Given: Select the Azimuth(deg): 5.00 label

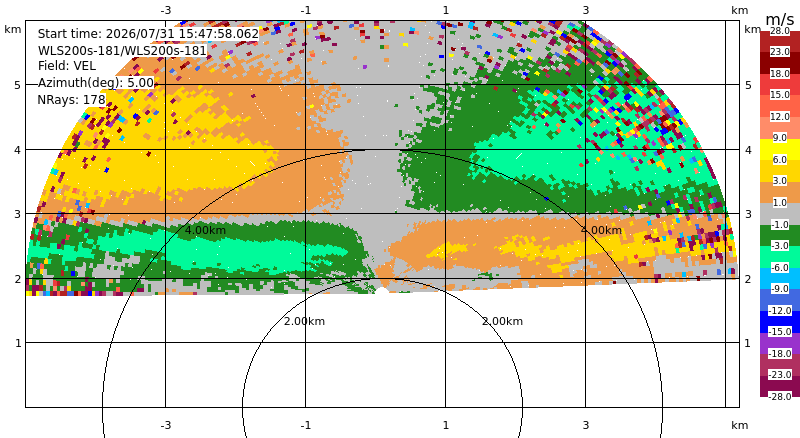Looking at the screenshot, I should tap(95, 83).
